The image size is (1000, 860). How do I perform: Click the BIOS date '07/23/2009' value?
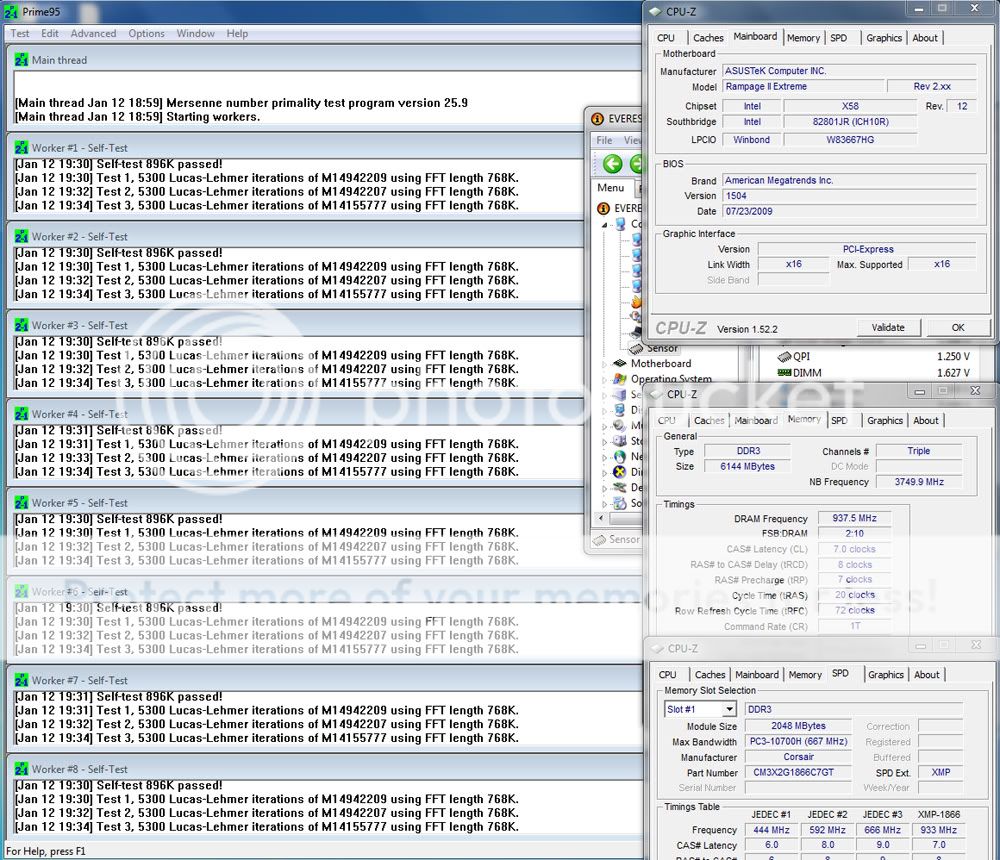[x=749, y=211]
